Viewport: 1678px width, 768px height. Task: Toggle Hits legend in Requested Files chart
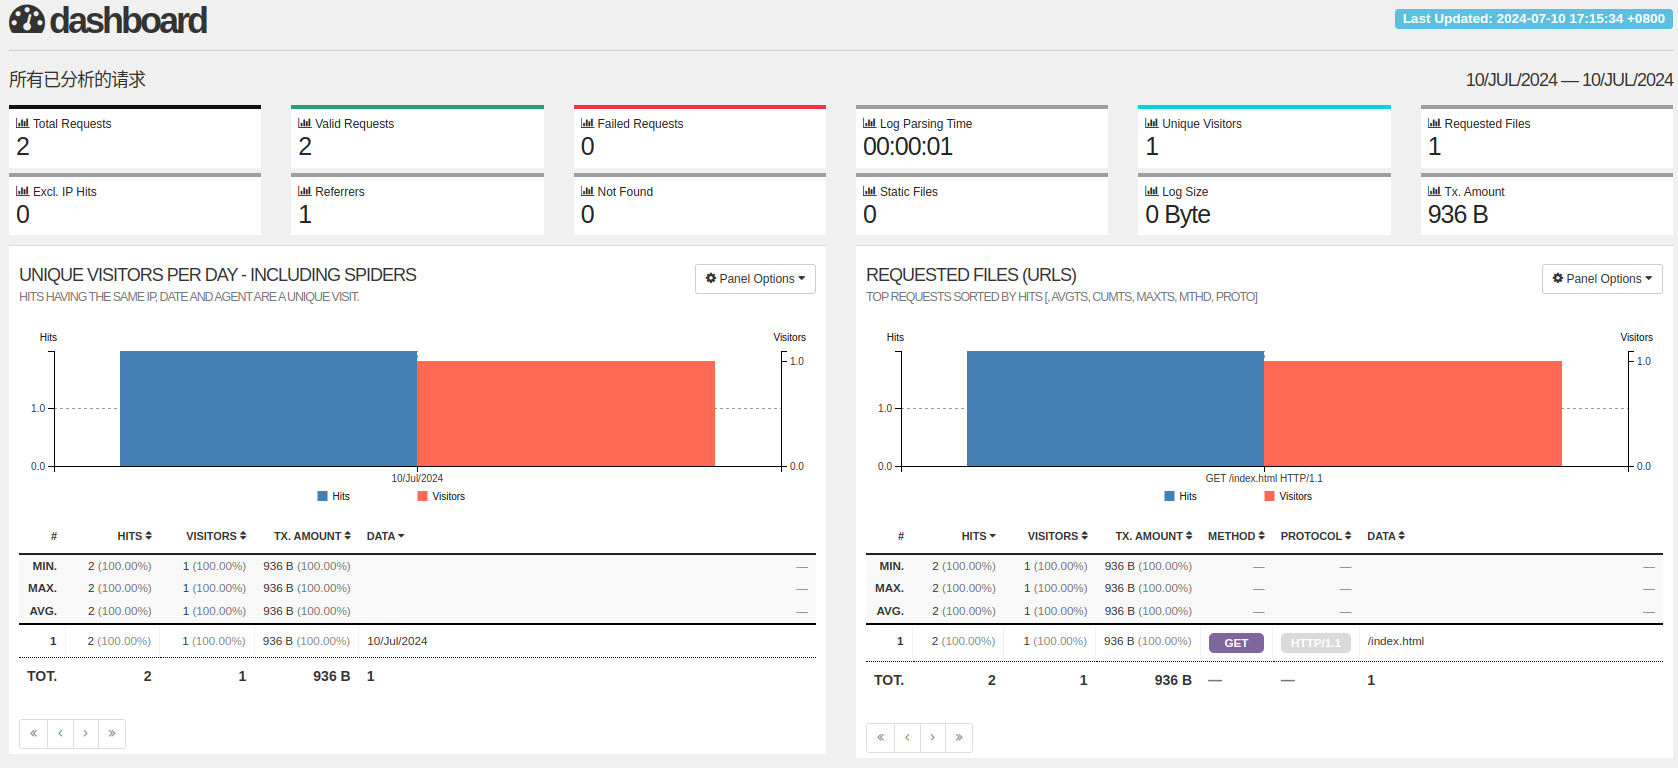coord(1180,496)
